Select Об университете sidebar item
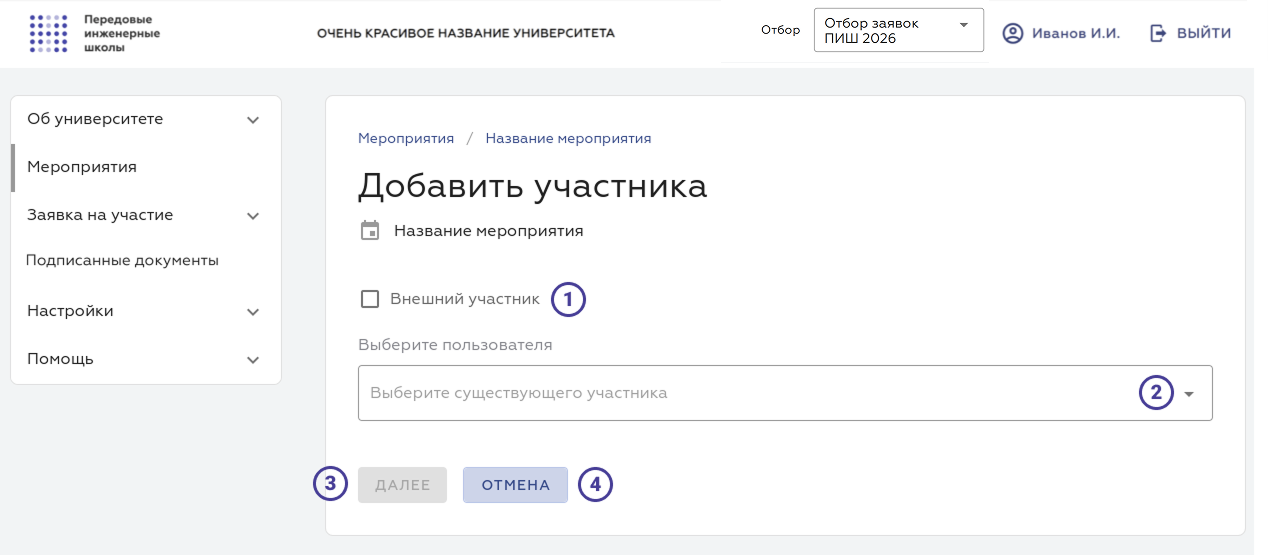The height and width of the screenshot is (555, 1268). click(x=95, y=119)
